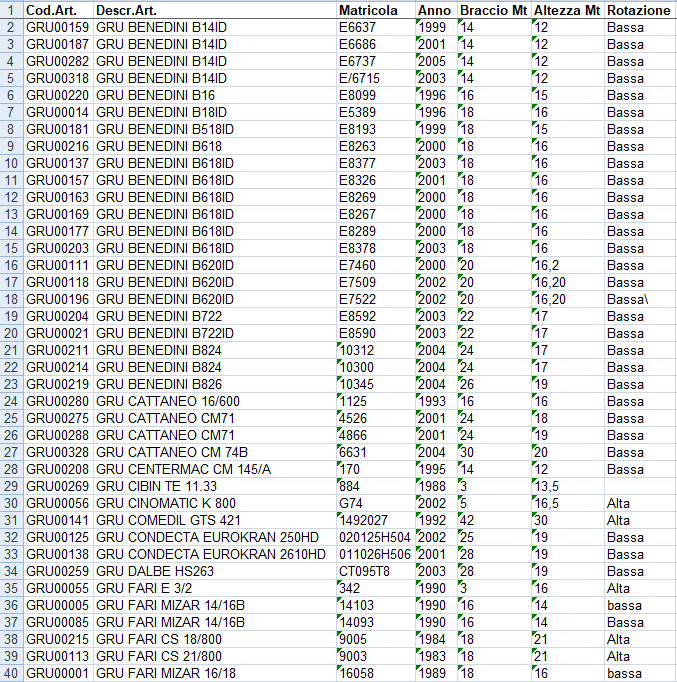Select cell GRU00282
The image size is (677, 682).
tap(58, 61)
